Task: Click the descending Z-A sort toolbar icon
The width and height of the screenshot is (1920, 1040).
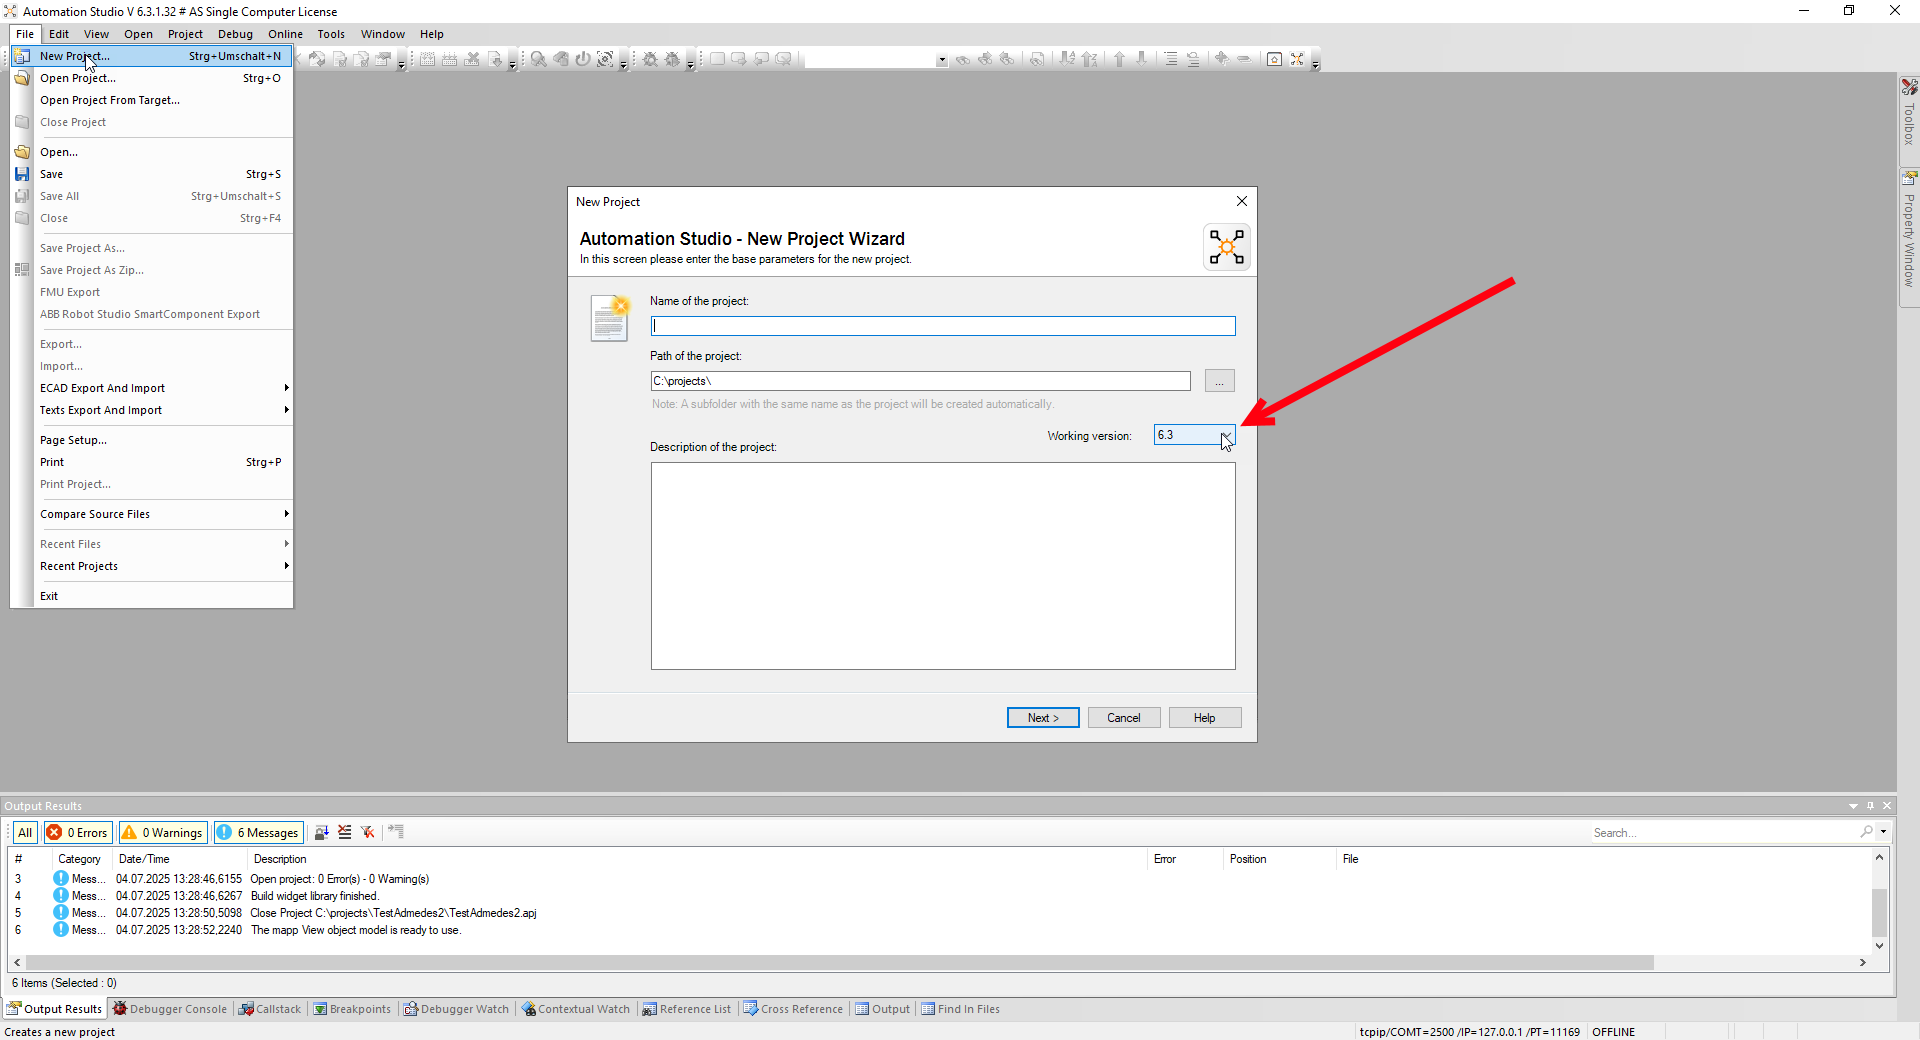Action: (x=1090, y=59)
